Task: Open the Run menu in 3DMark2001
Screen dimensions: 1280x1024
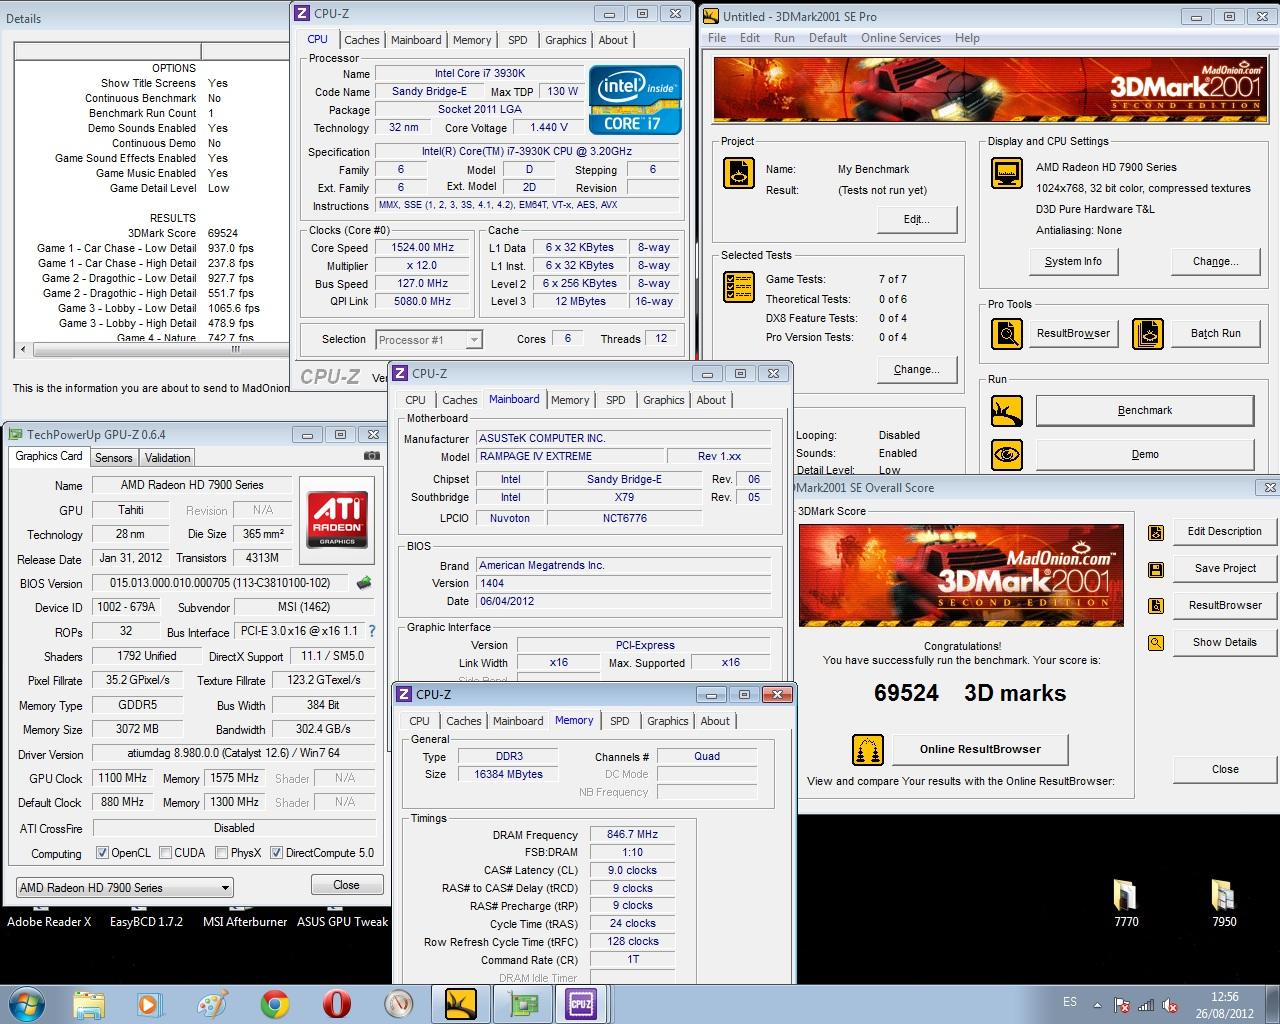Action: [x=784, y=38]
